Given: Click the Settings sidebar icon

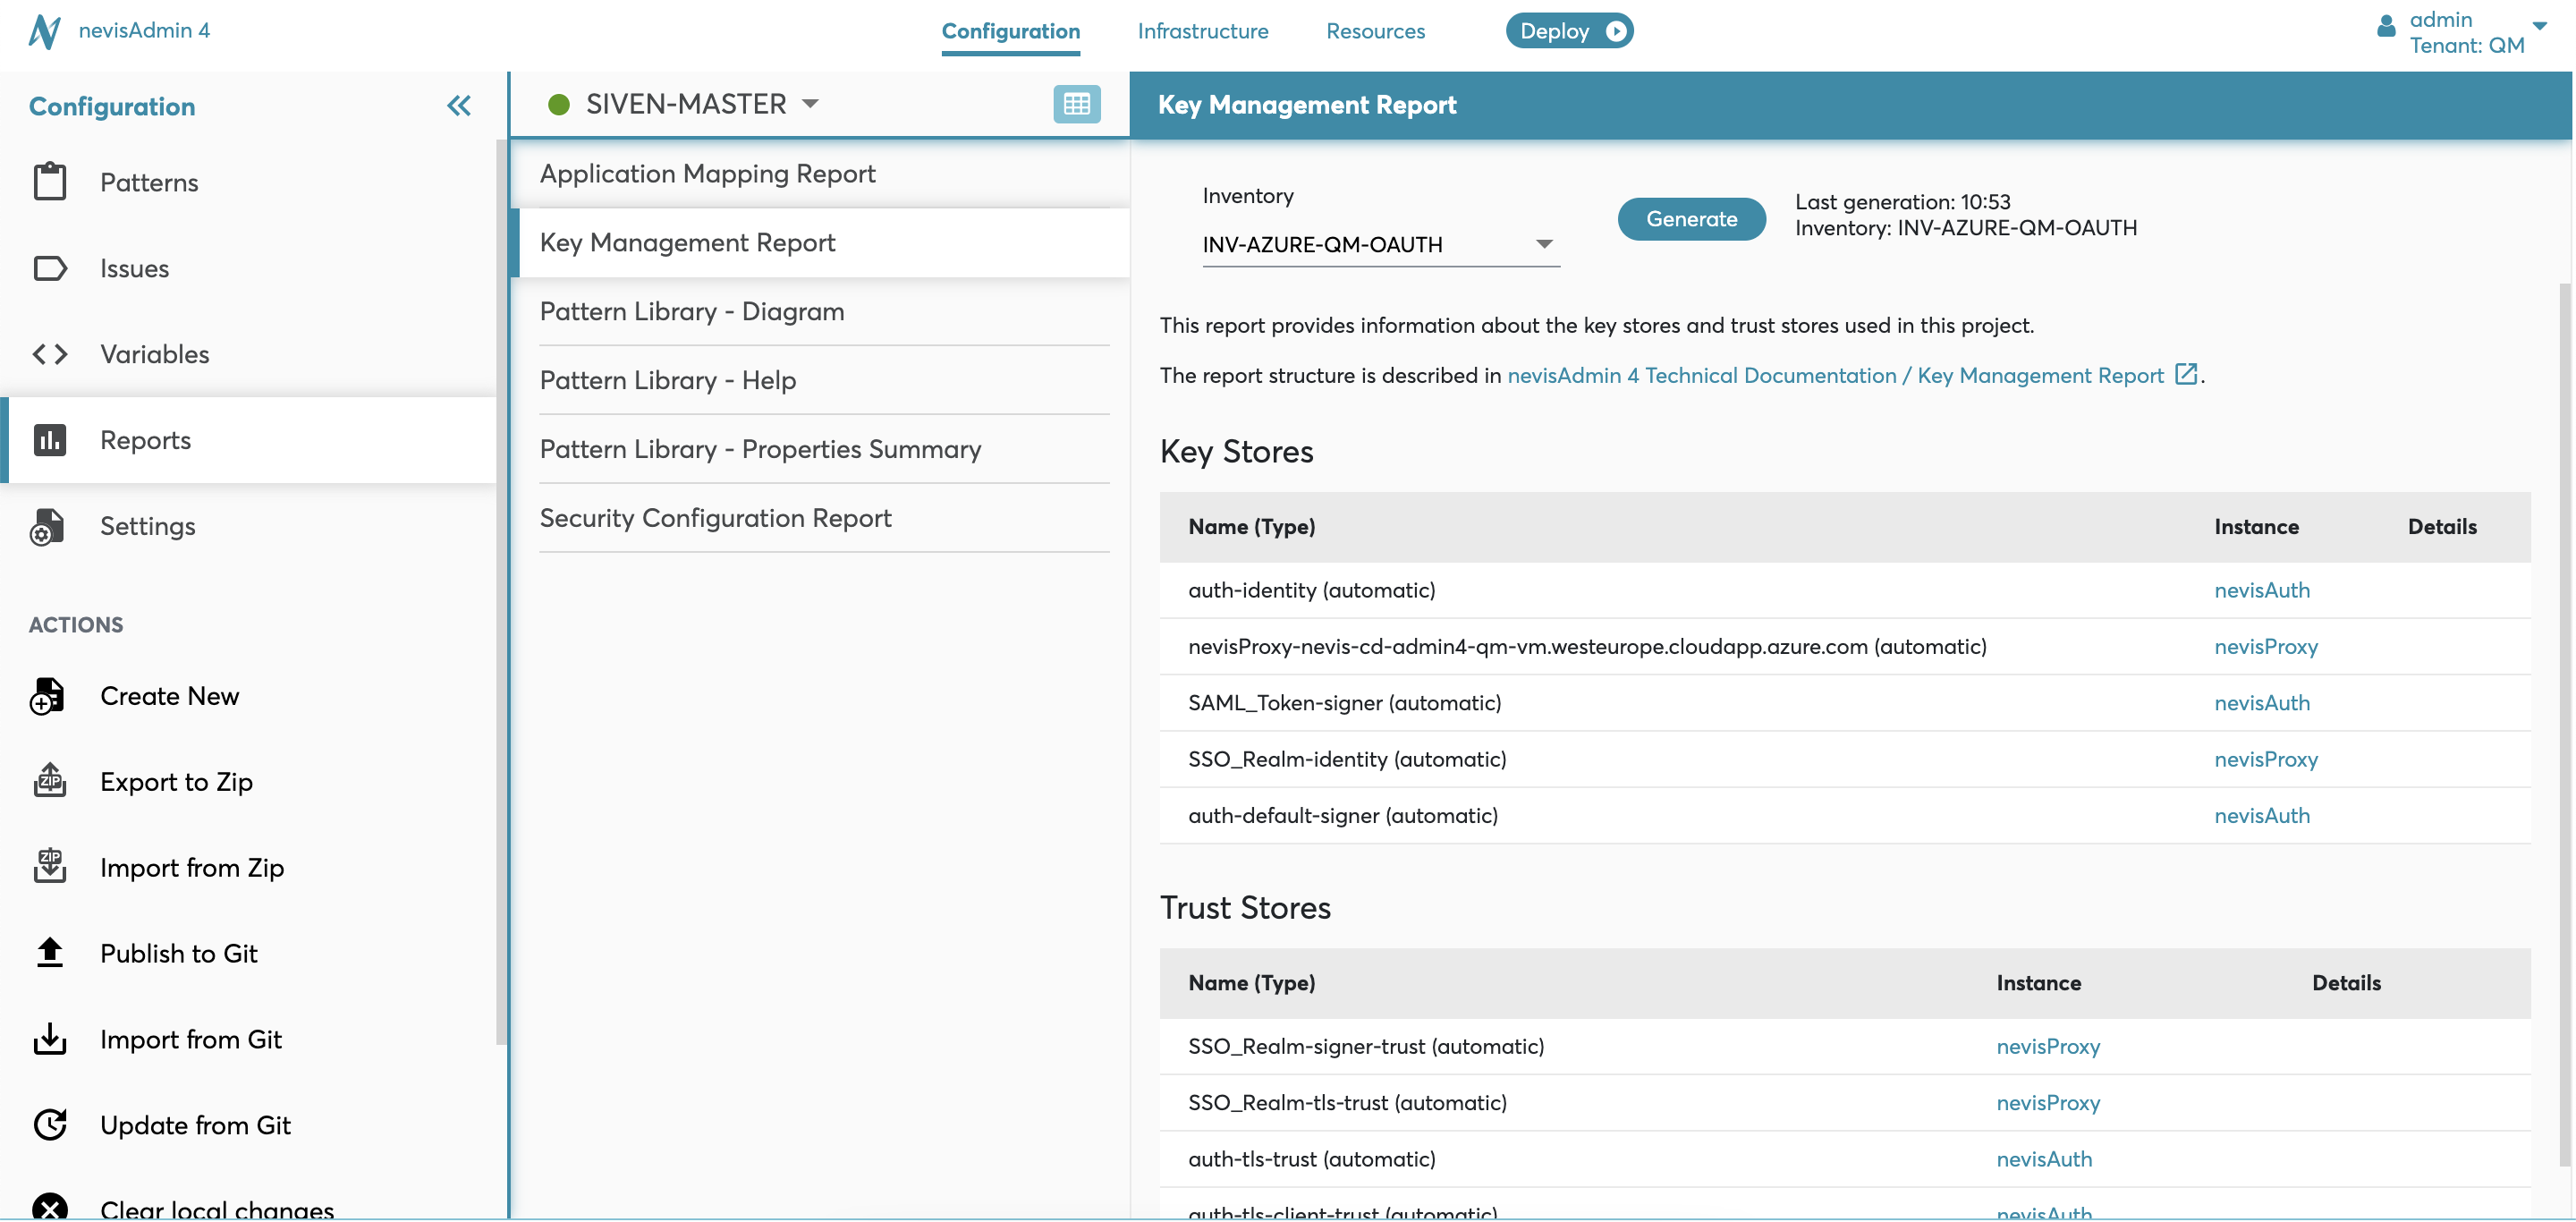Looking at the screenshot, I should [x=47, y=526].
